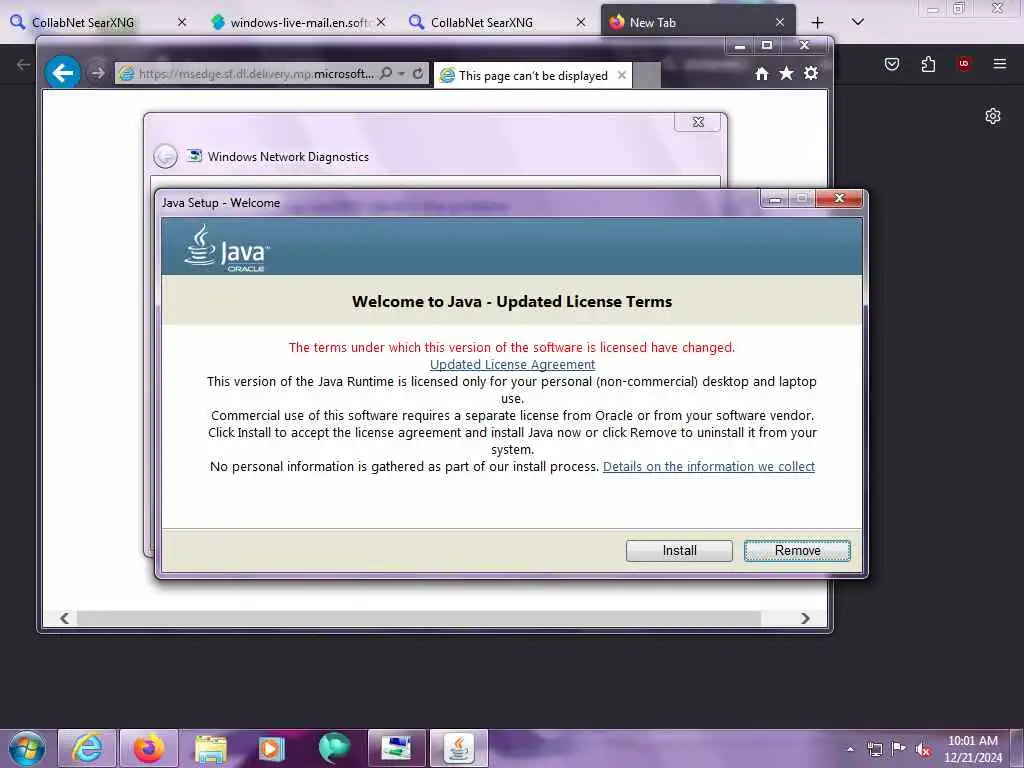Click Firefox back arrow

pyautogui.click(x=23, y=64)
